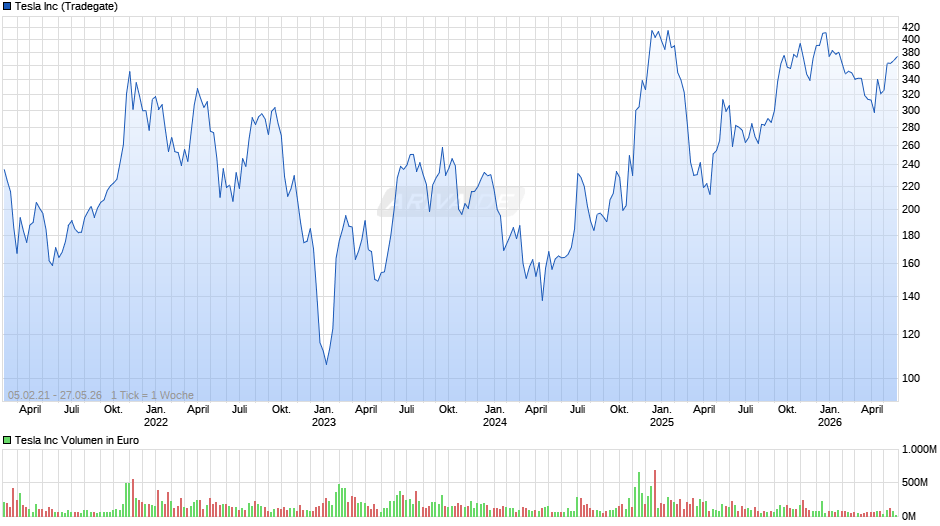Screen dimensions: 940x526
Task: Click the 300 price axis label
Action: (911, 110)
